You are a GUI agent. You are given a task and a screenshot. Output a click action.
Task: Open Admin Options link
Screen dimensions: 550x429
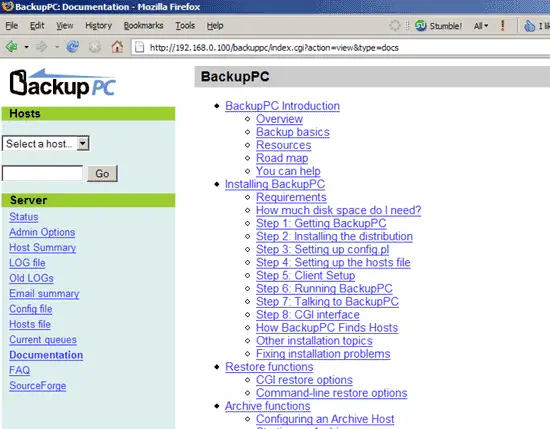coord(42,232)
